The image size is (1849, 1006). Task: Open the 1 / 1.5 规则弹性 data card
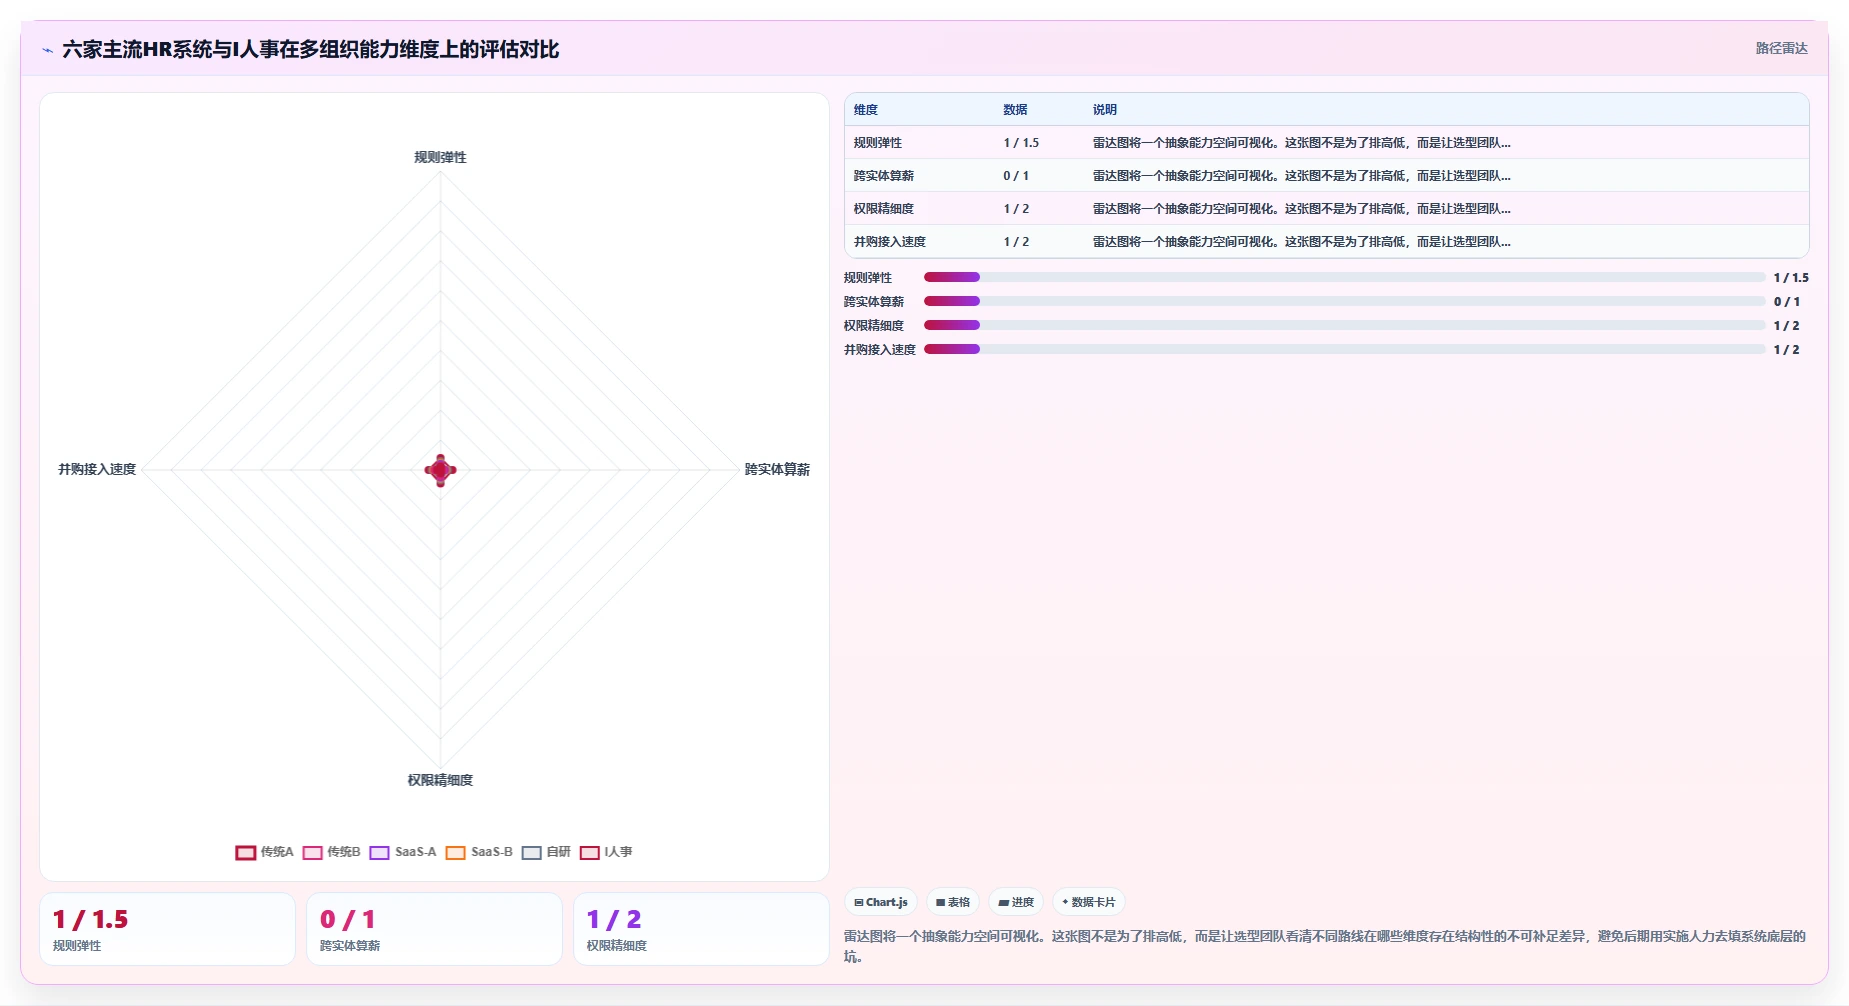[167, 929]
